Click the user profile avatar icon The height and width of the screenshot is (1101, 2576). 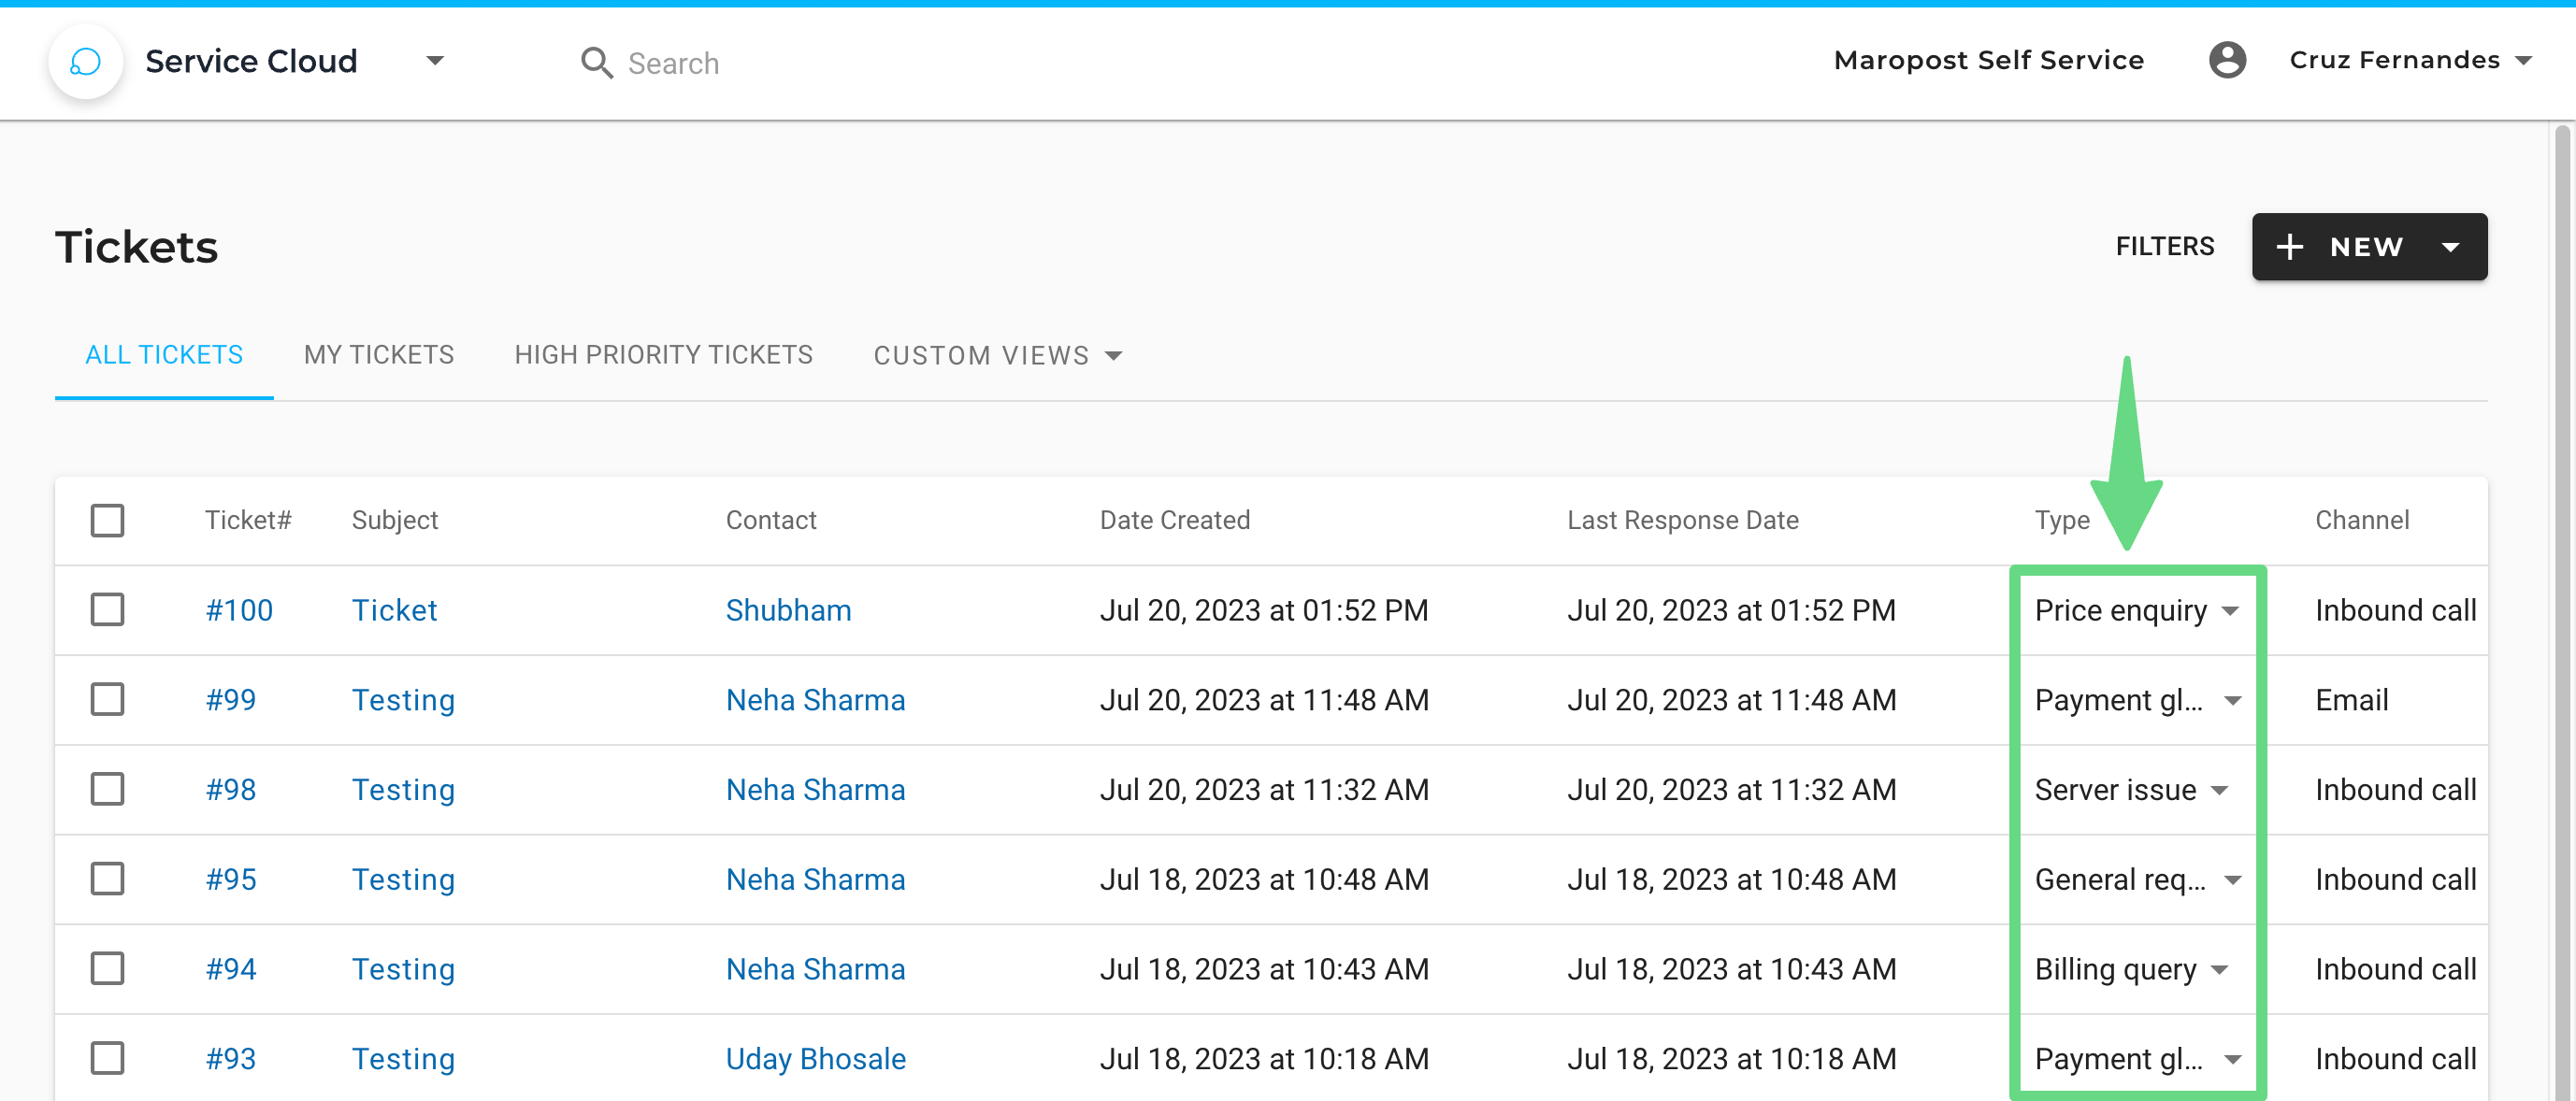(x=2227, y=60)
